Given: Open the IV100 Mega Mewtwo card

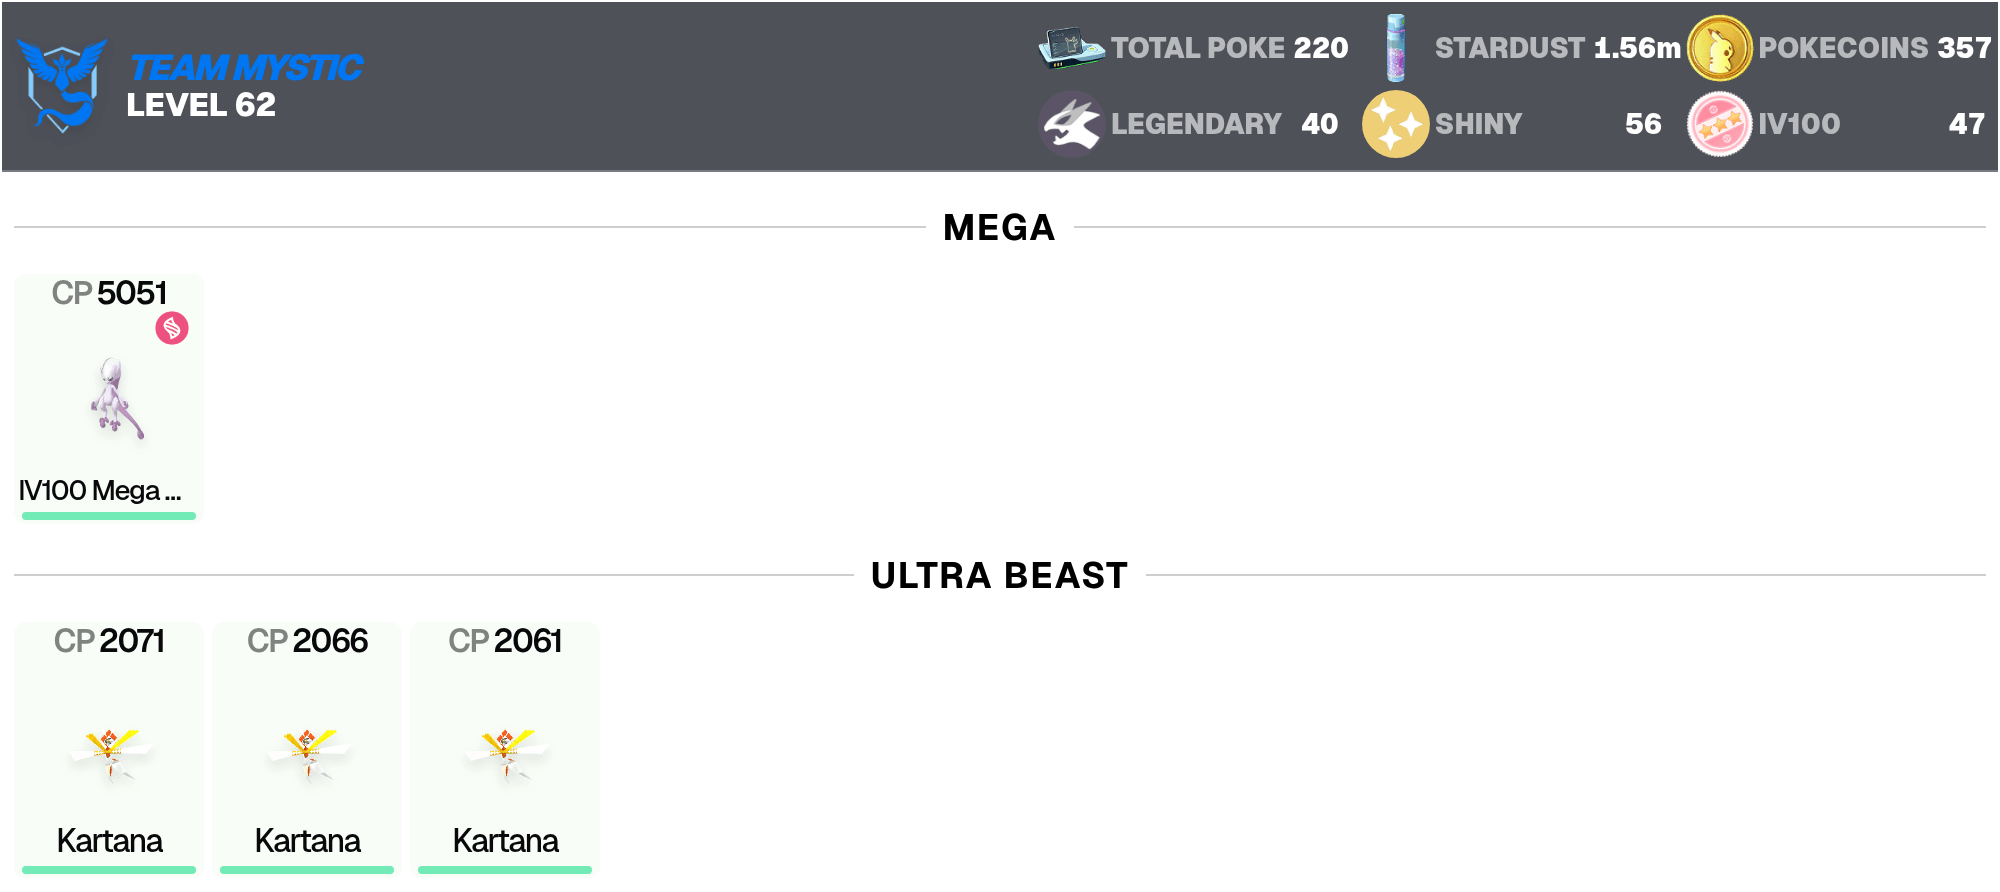Looking at the screenshot, I should (109, 397).
